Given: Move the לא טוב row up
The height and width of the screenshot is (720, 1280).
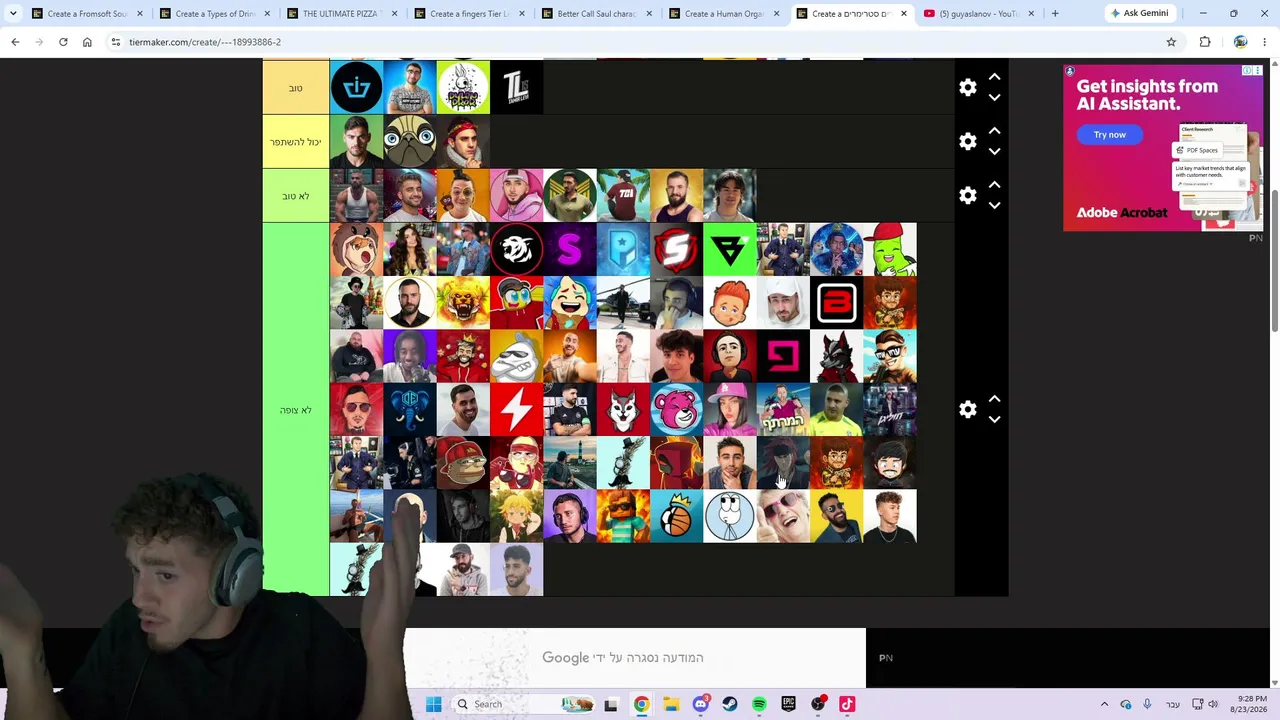Looking at the screenshot, I should tap(994, 185).
